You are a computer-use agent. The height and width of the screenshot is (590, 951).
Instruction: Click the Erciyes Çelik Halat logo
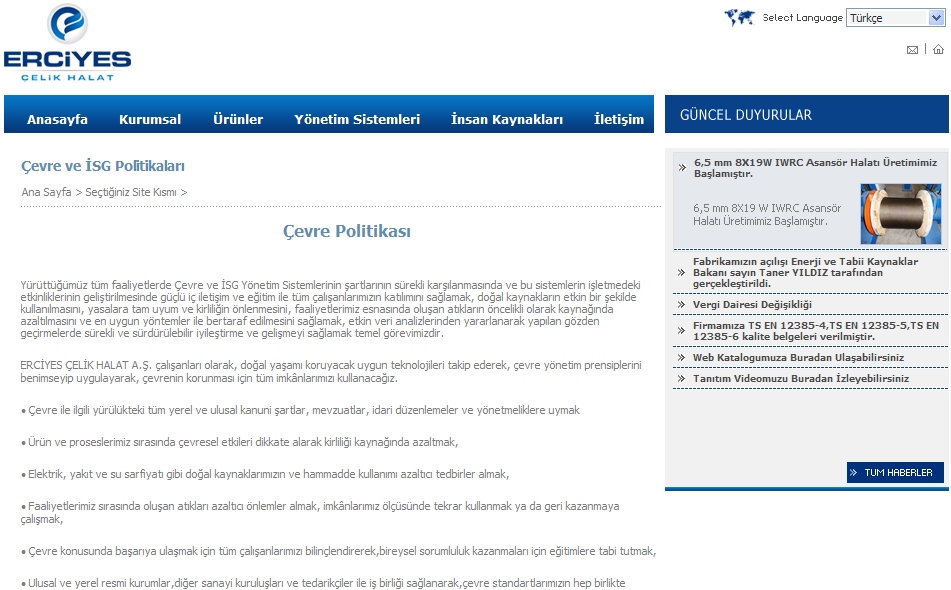pyautogui.click(x=67, y=42)
